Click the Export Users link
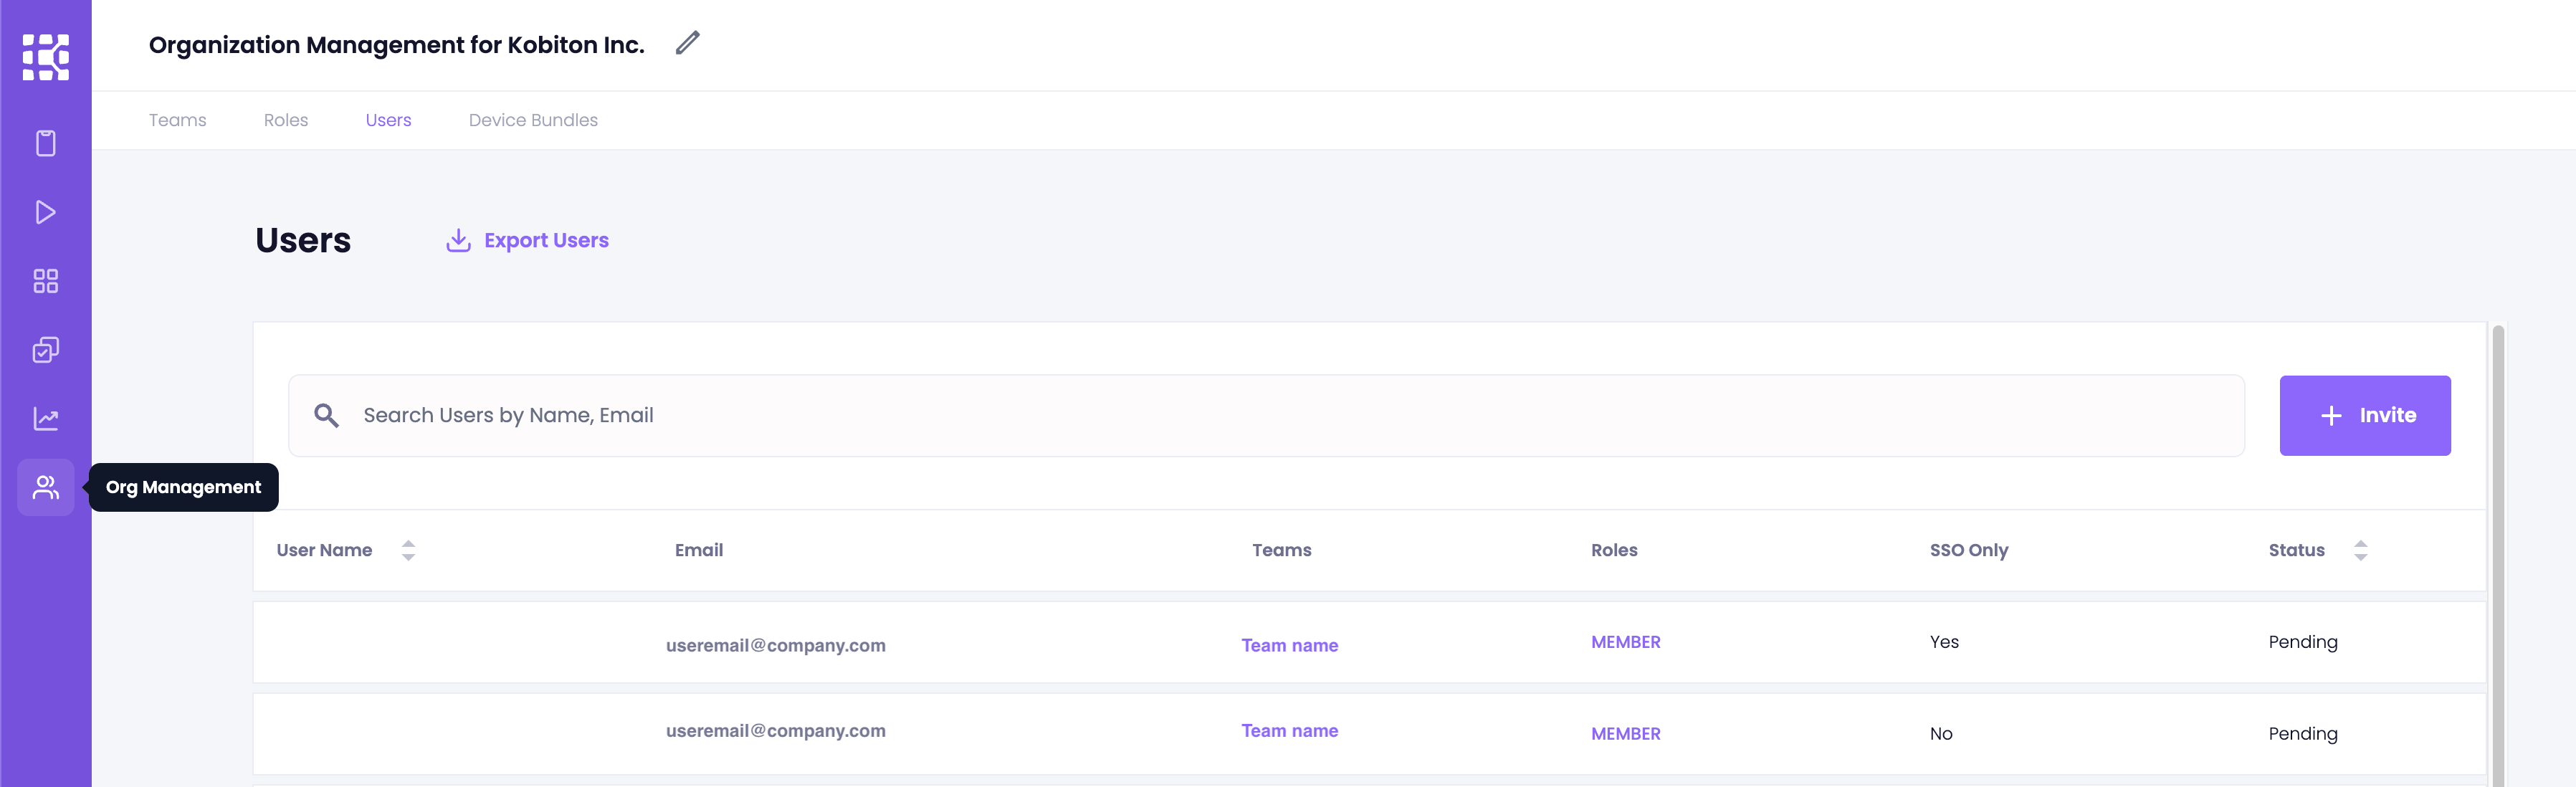2576x787 pixels. (x=546, y=240)
